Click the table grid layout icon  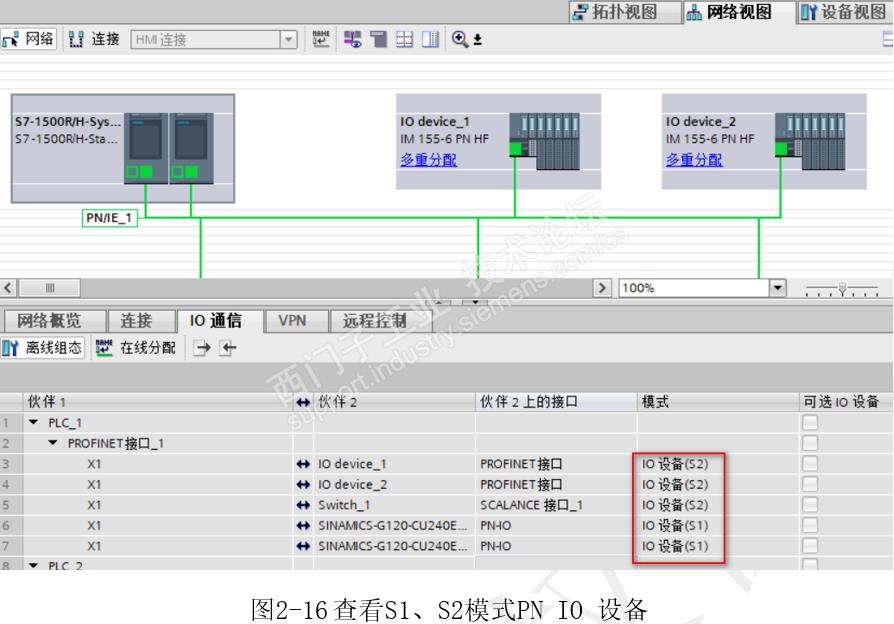pyautogui.click(x=404, y=39)
